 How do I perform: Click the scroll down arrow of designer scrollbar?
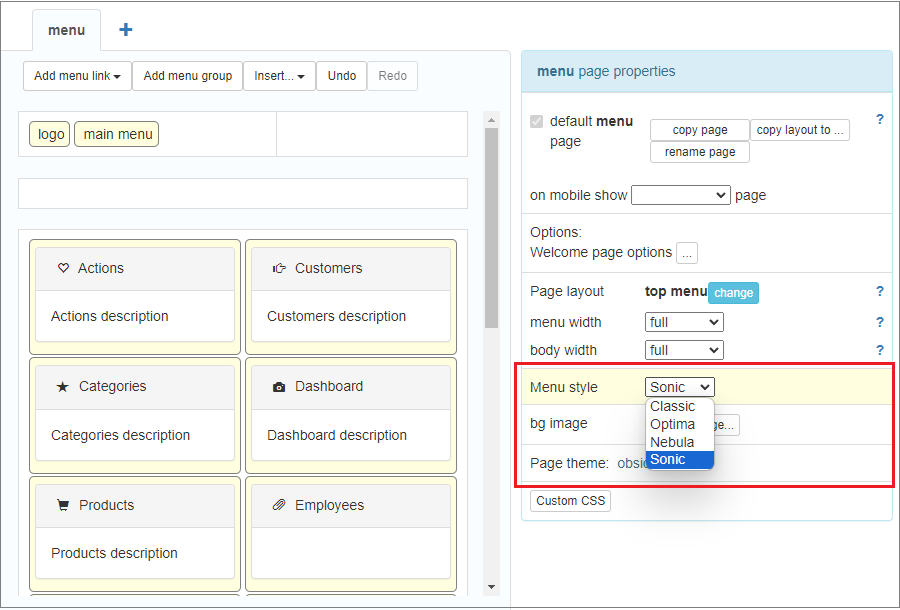(x=491, y=586)
